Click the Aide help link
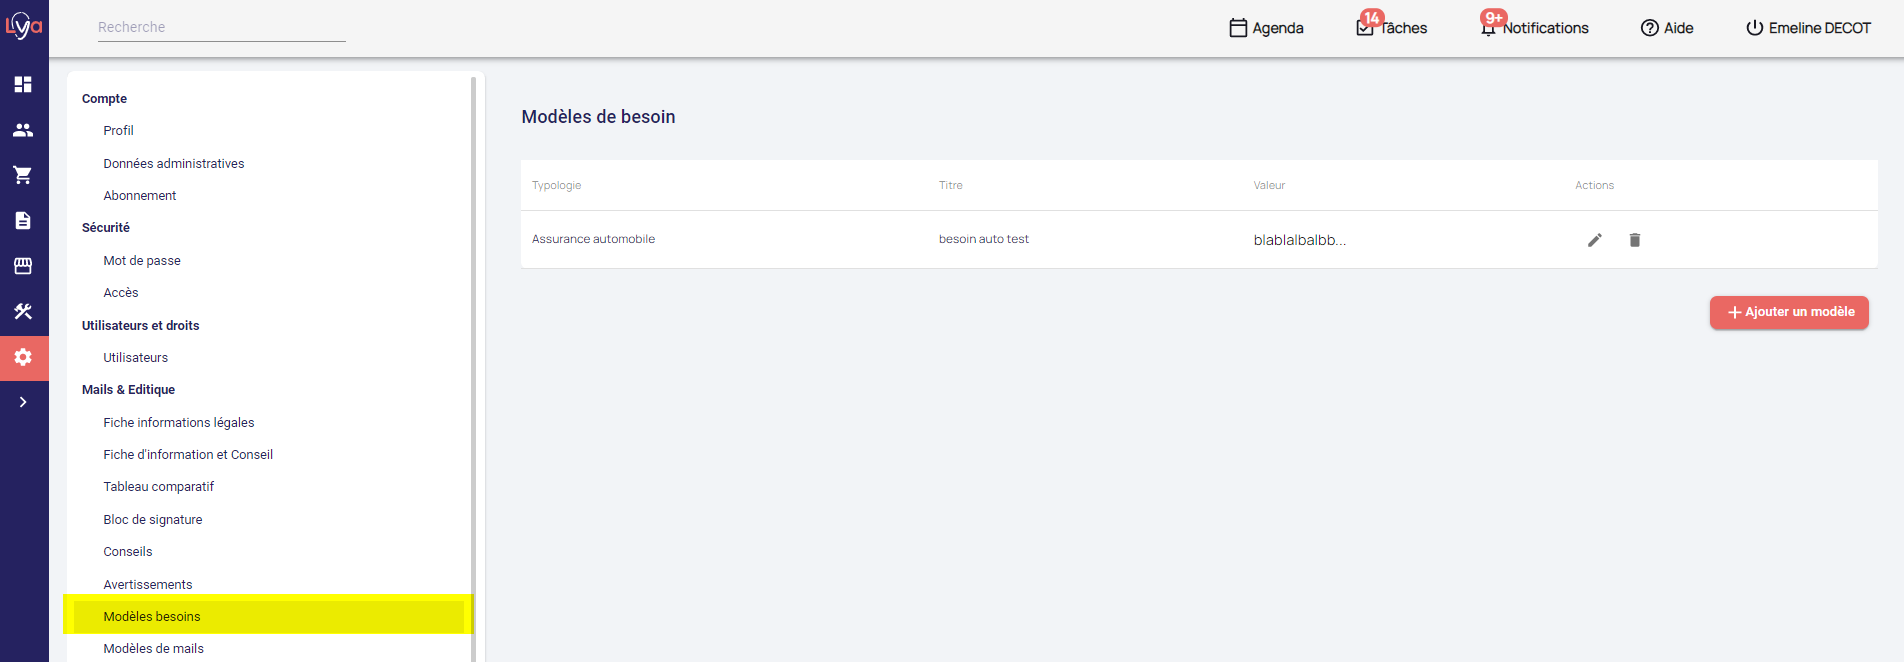 click(x=1667, y=28)
